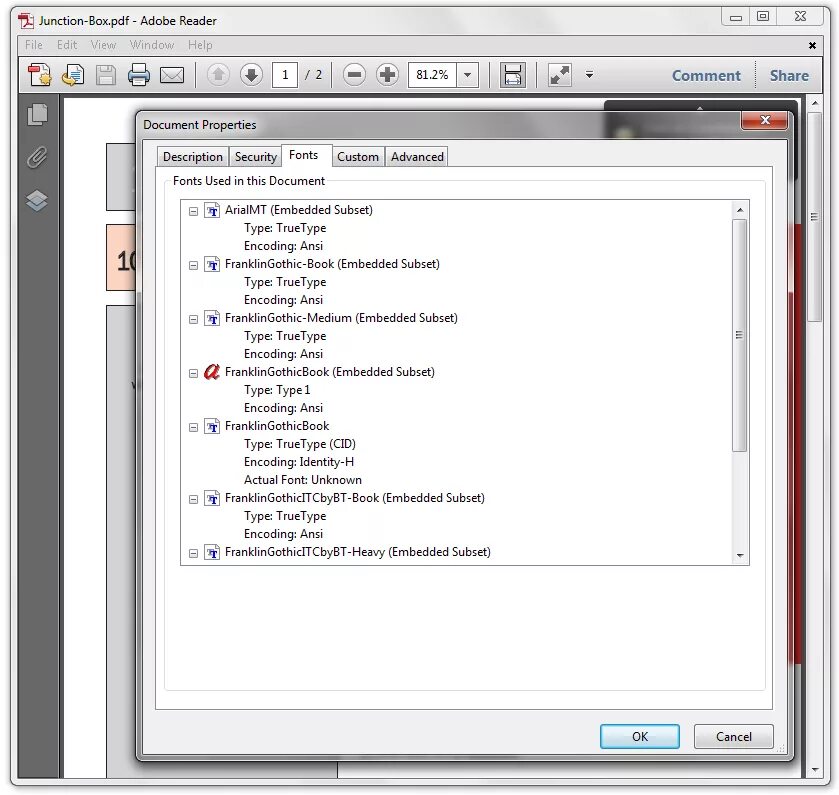This screenshot has height=795, width=839.
Task: Collapse the ArialMT font entry
Action: click(x=193, y=211)
